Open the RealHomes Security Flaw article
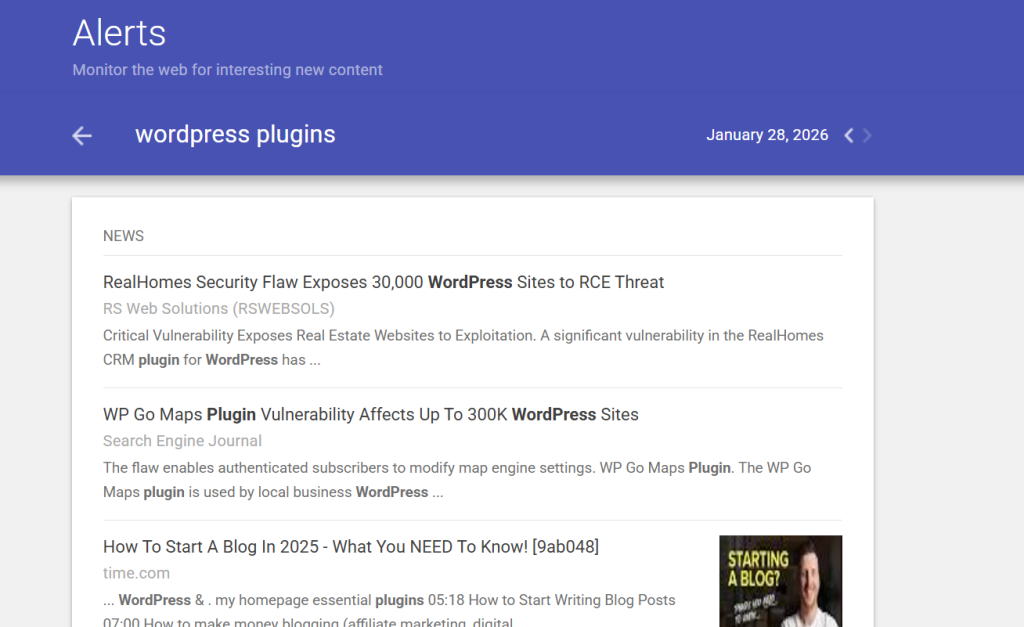This screenshot has height=627, width=1024. [383, 282]
